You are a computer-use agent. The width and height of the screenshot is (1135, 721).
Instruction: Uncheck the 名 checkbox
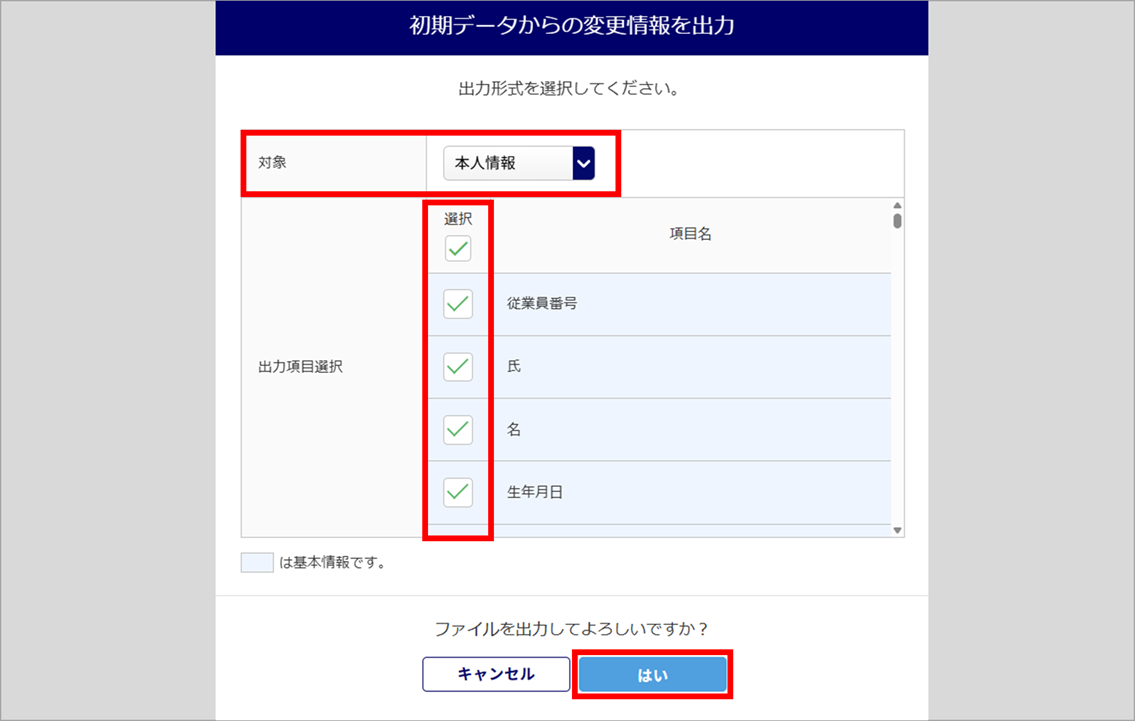pyautogui.click(x=458, y=430)
